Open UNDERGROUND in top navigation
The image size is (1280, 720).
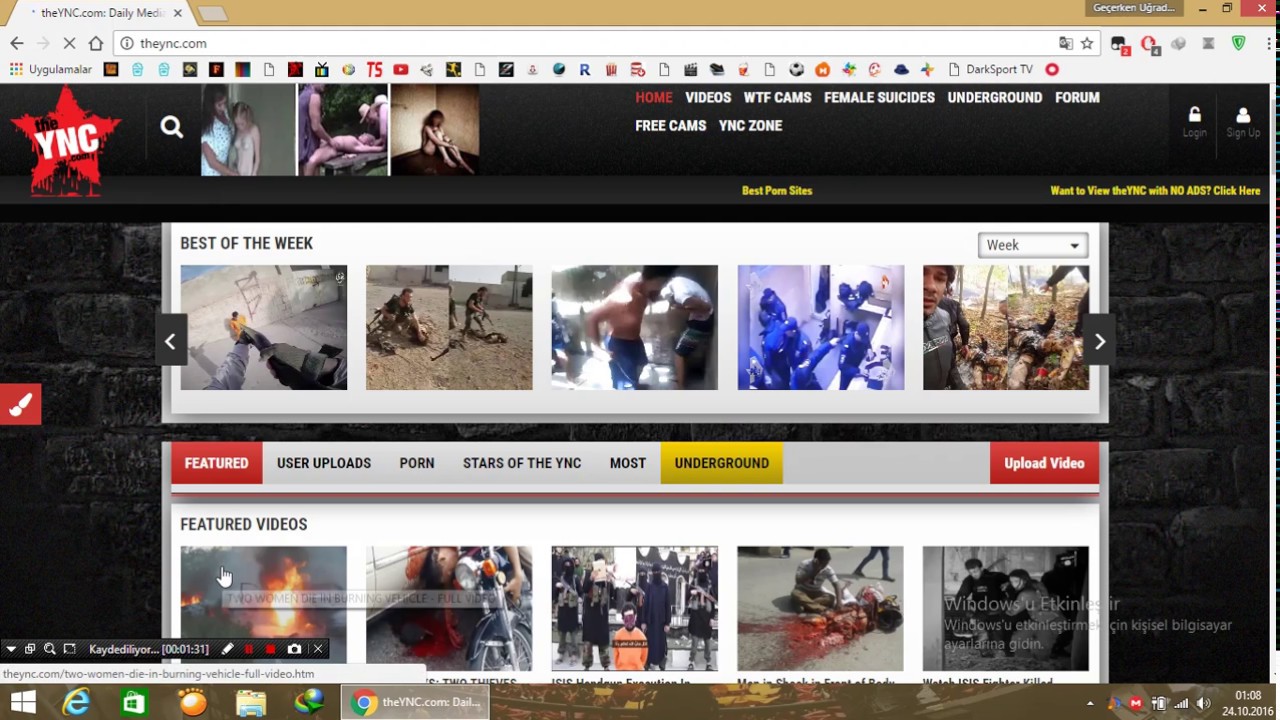994,97
